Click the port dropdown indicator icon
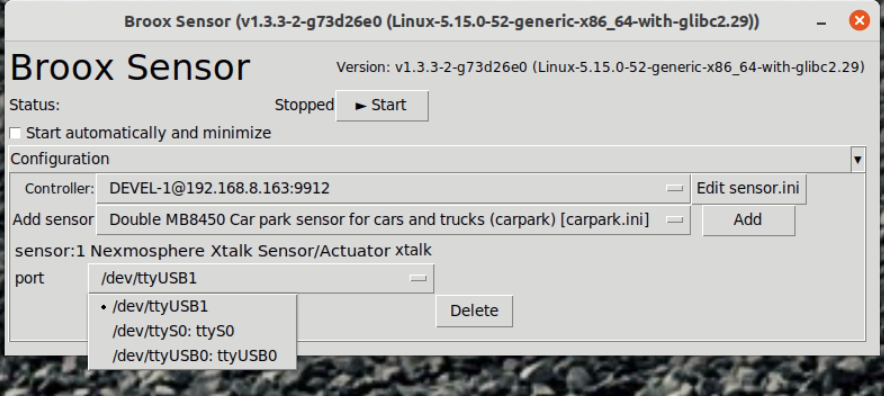This screenshot has height=396, width=884. tap(418, 279)
